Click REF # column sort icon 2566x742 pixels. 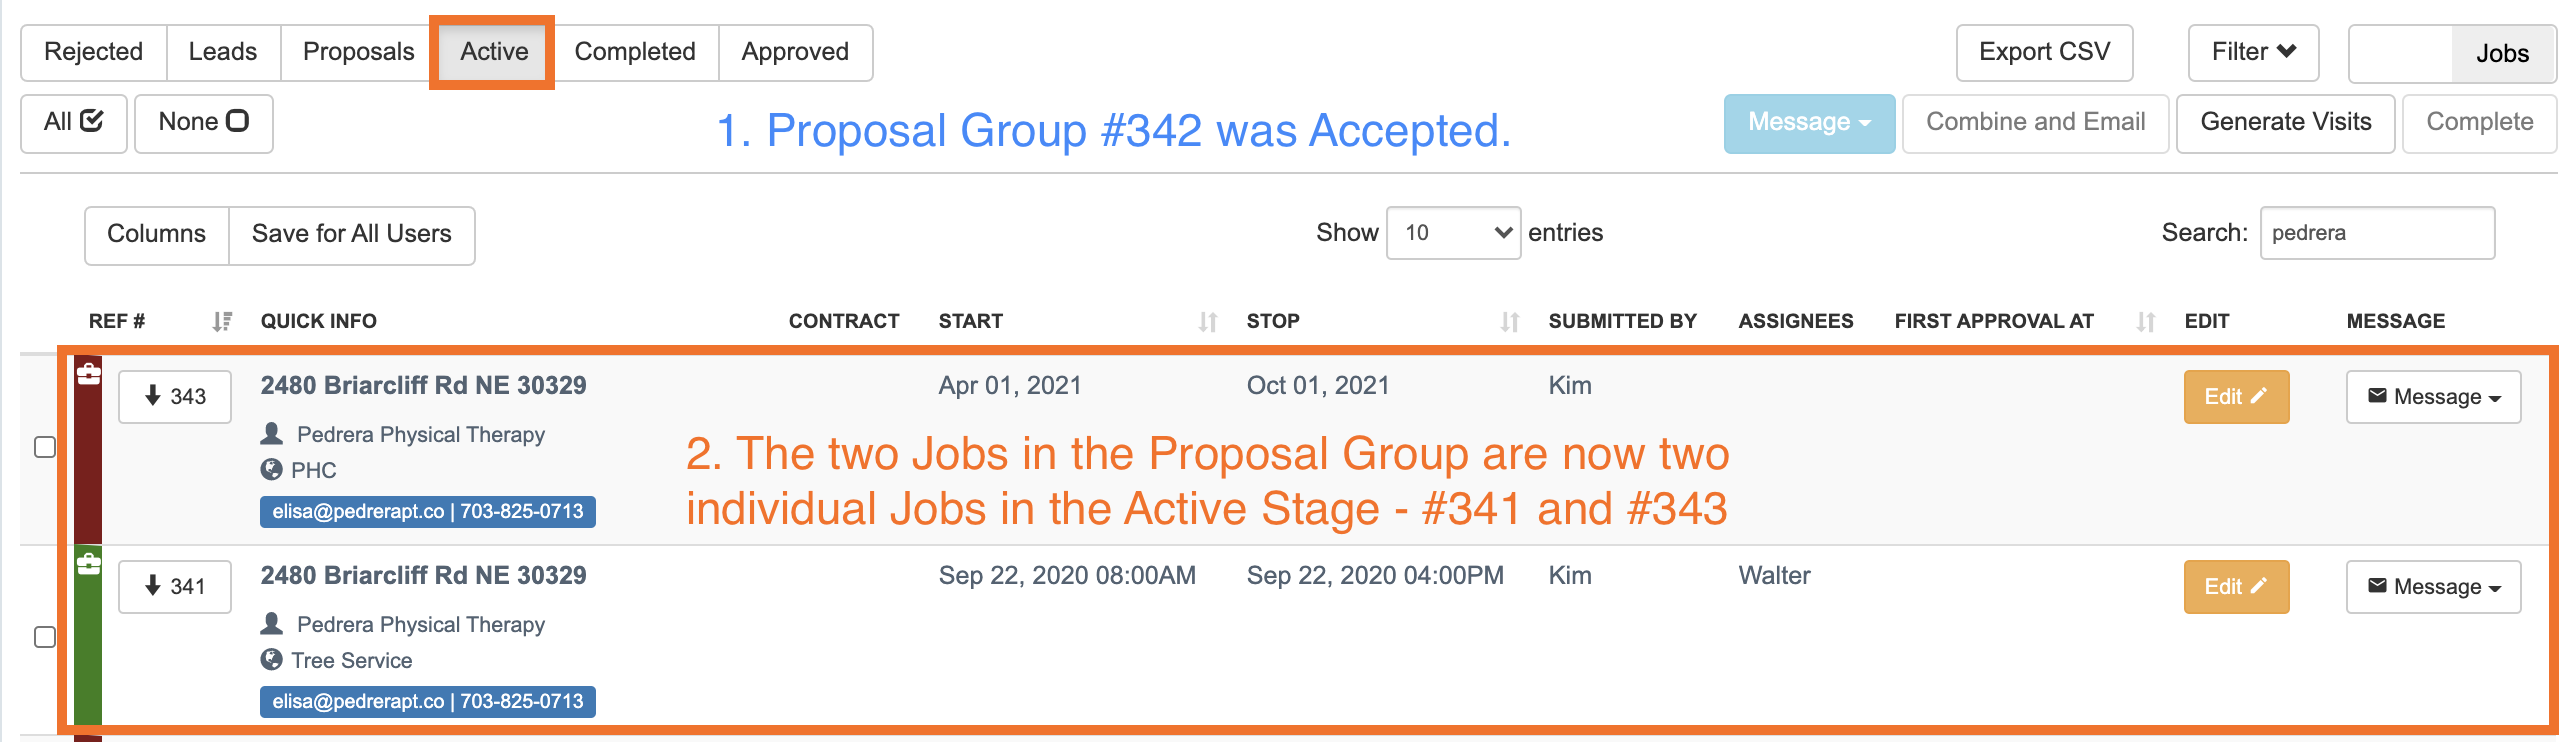pyautogui.click(x=222, y=321)
